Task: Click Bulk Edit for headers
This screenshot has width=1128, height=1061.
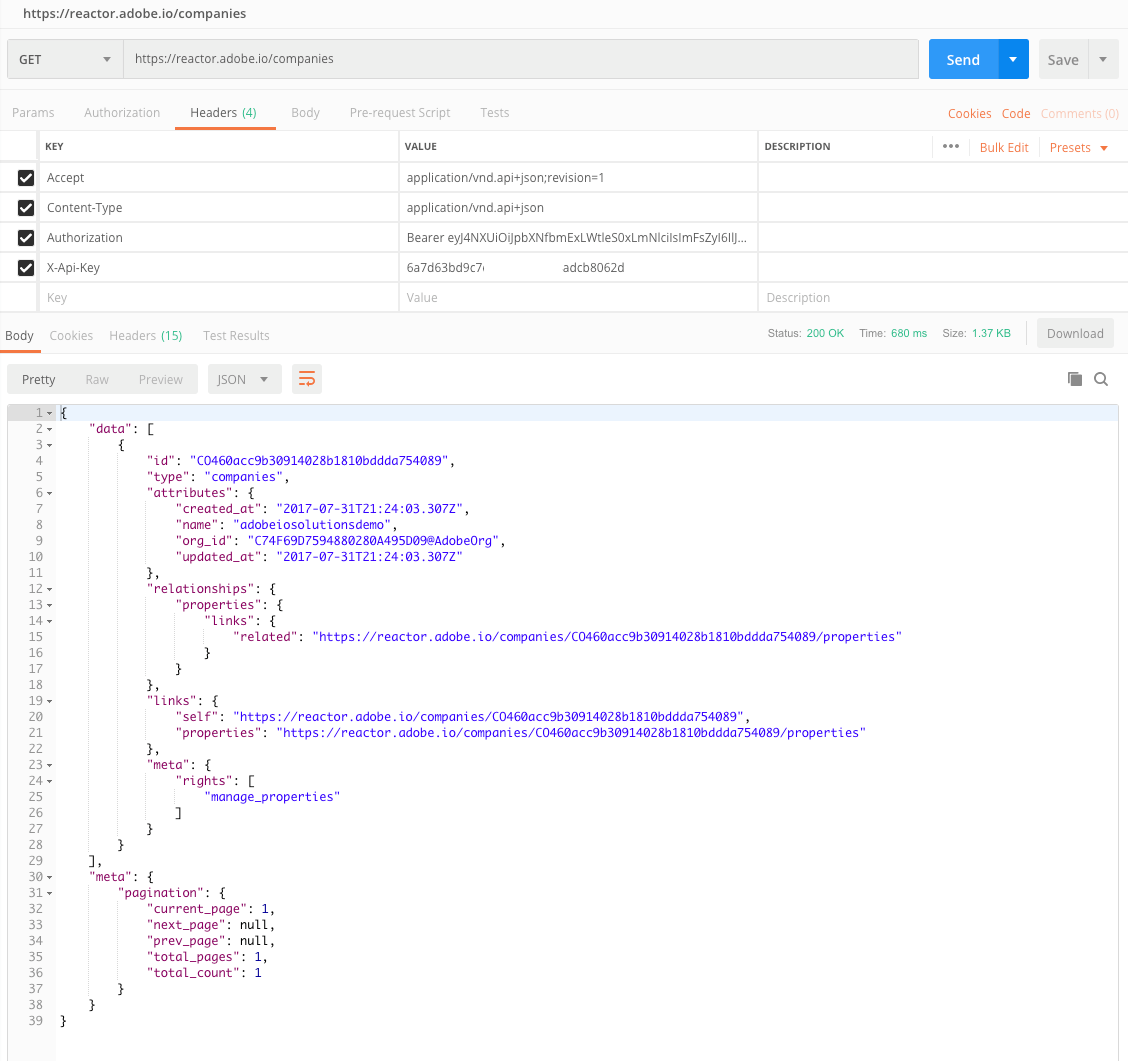Action: pos(1004,147)
